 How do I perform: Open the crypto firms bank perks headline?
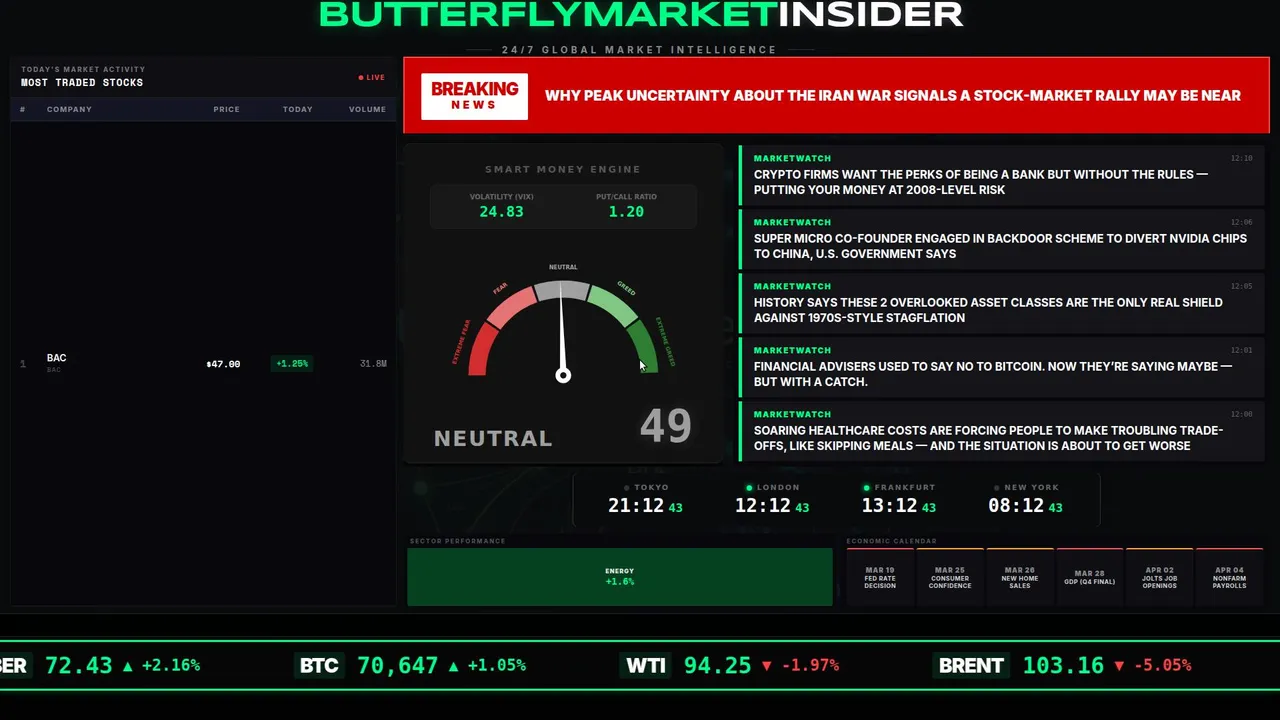1002,175
